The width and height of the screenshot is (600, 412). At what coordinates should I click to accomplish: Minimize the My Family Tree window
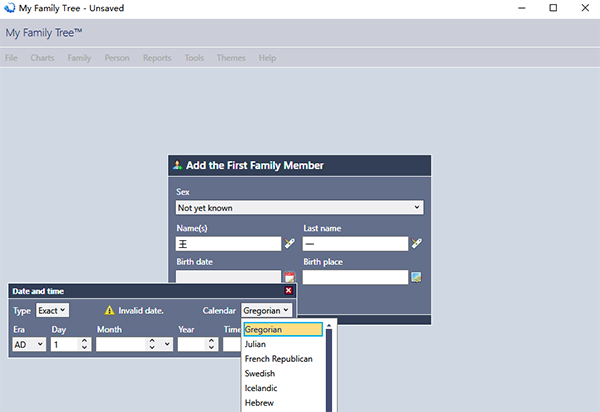[x=522, y=8]
